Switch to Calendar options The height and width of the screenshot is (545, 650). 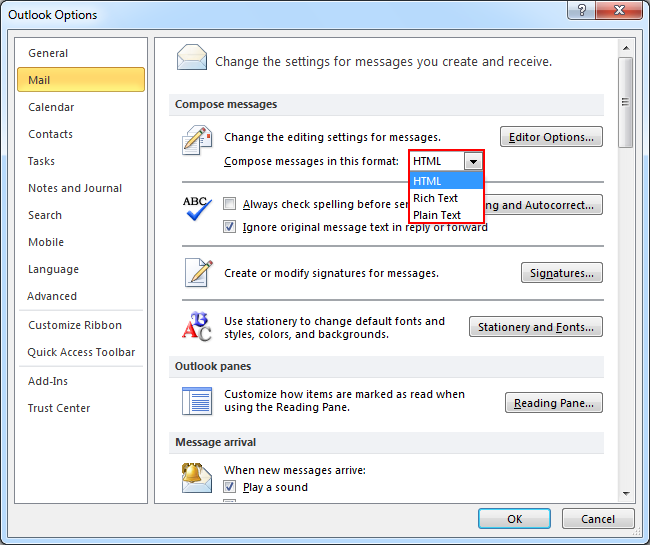(x=81, y=107)
